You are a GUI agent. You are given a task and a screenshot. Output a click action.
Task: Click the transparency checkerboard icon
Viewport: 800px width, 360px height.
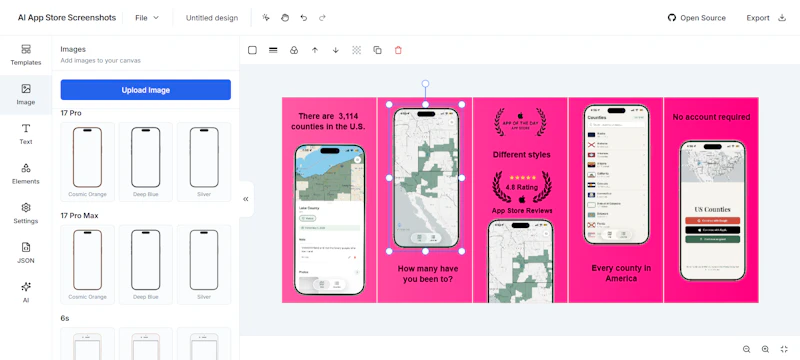pos(357,50)
